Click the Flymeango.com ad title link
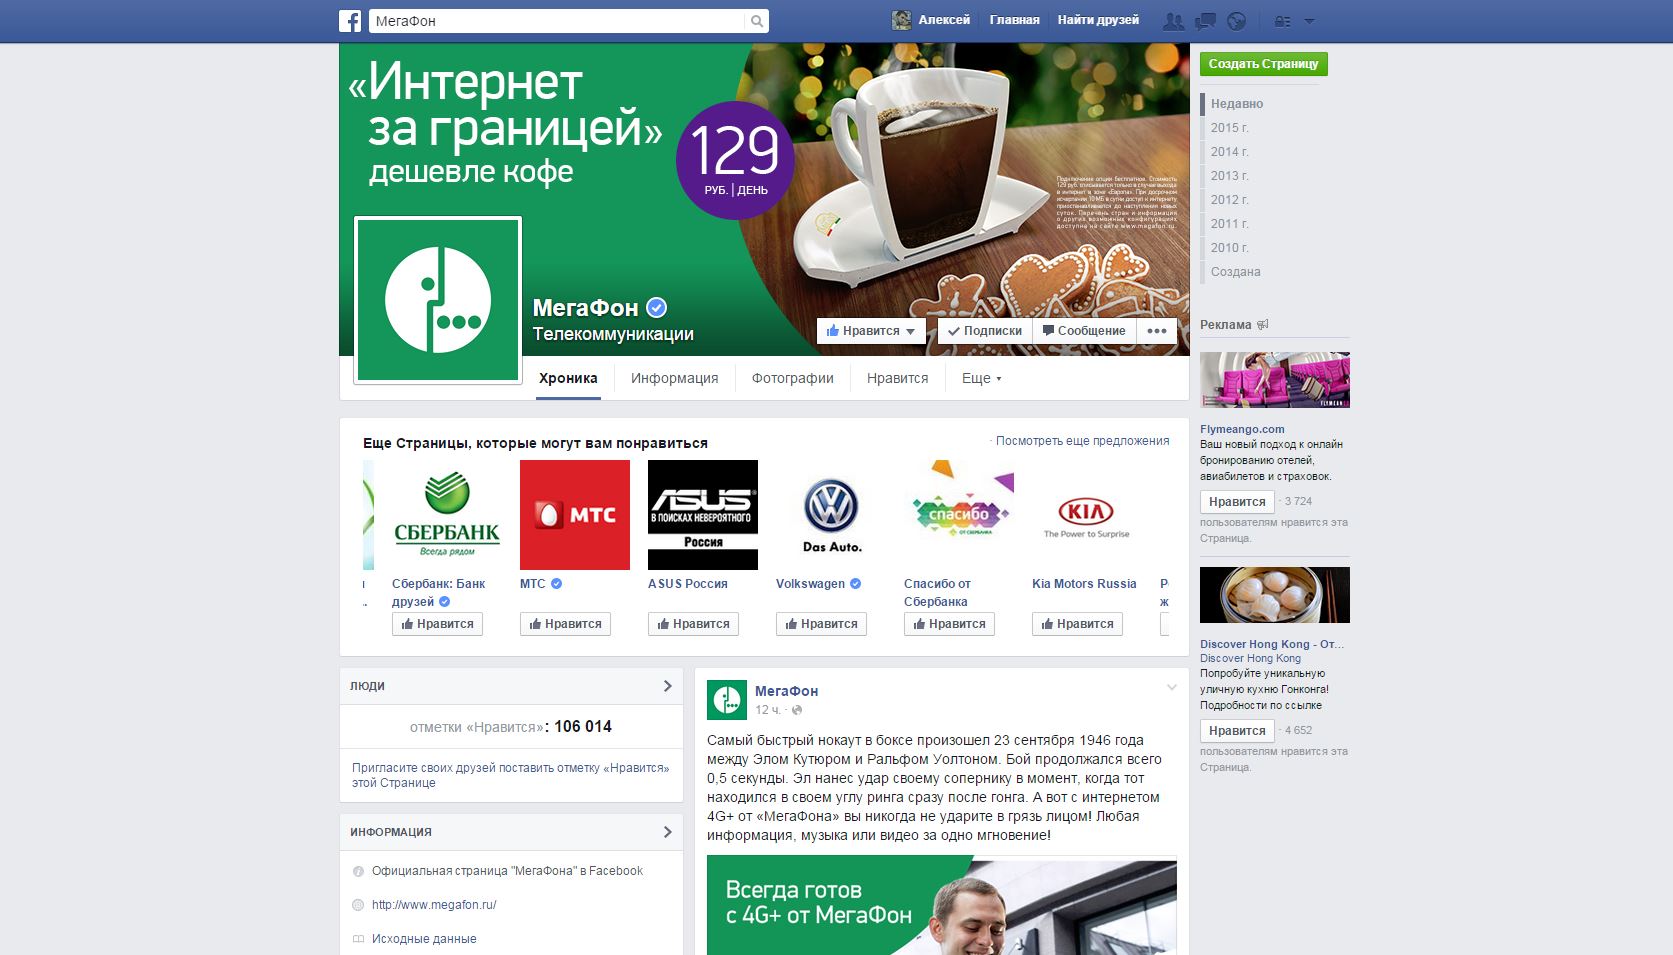This screenshot has height=955, width=1673. pyautogui.click(x=1242, y=429)
